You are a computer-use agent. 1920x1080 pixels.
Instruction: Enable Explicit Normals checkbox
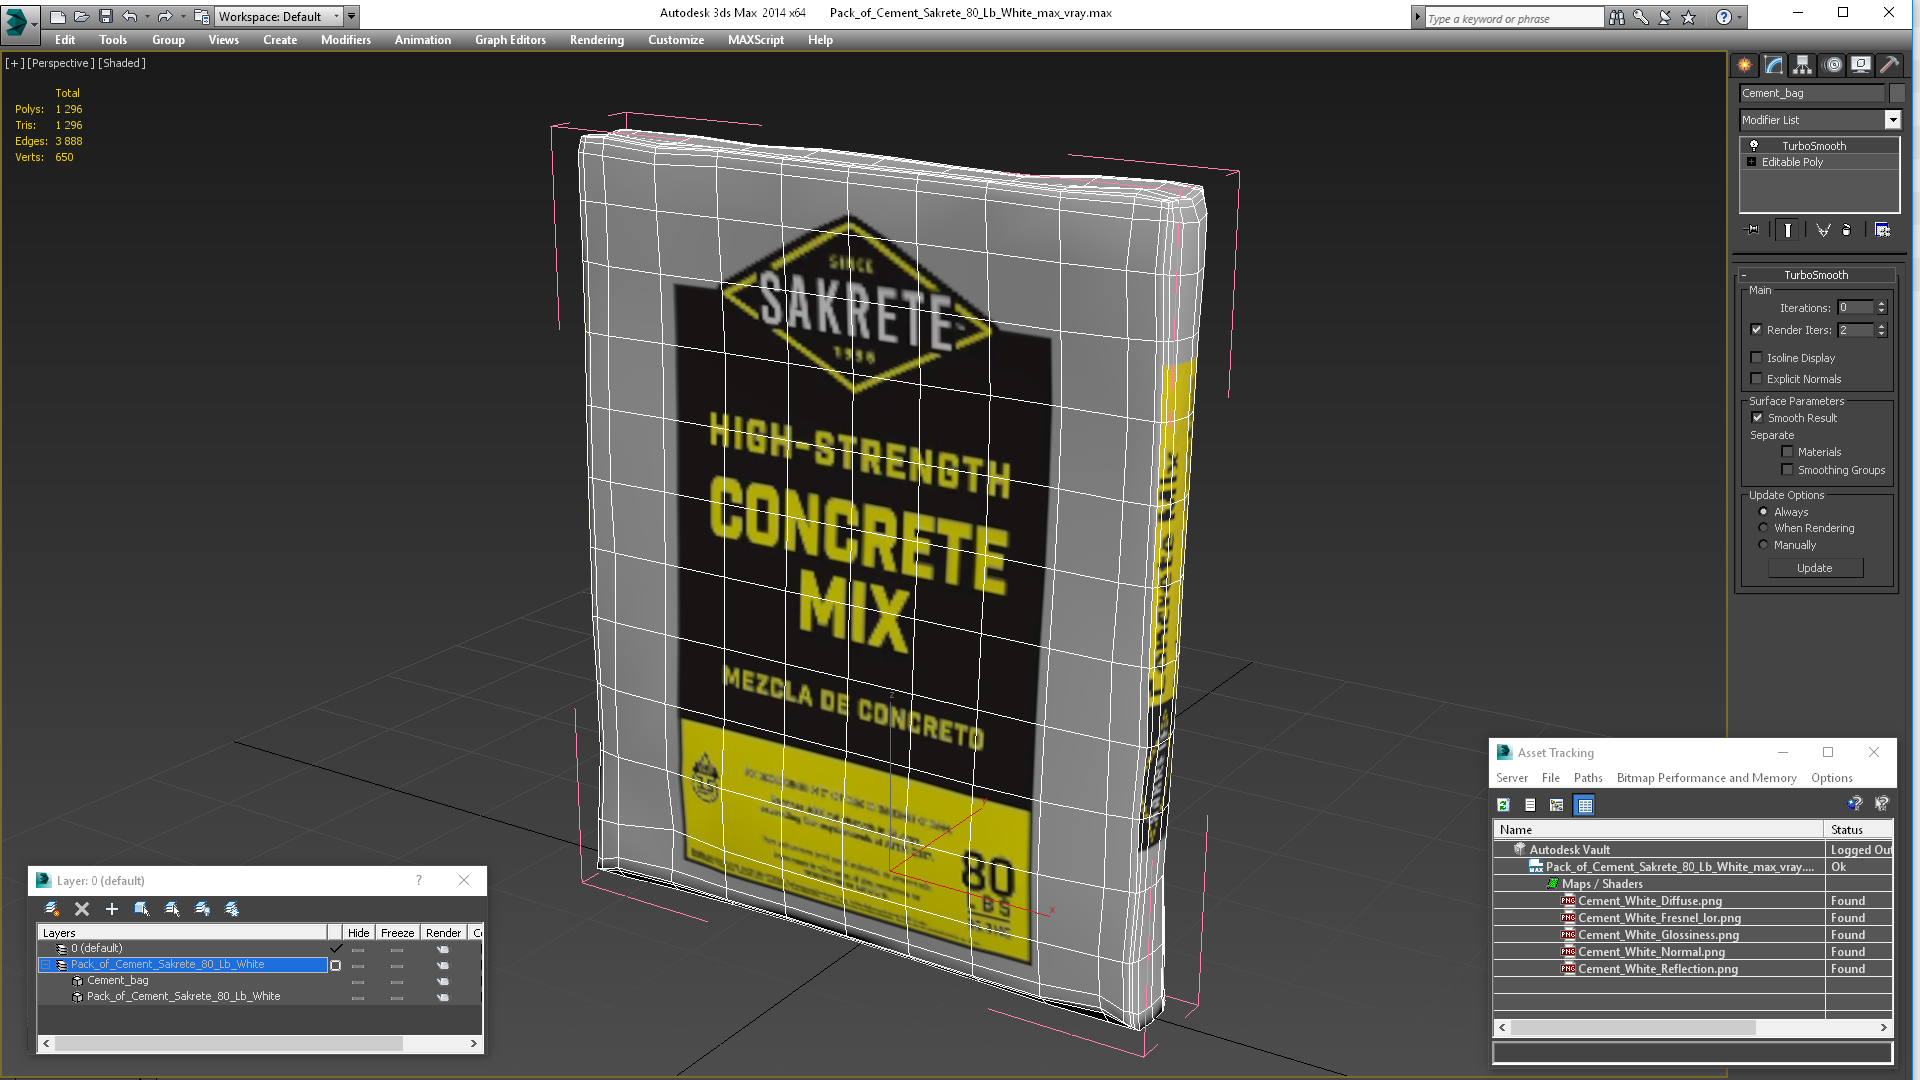(1756, 379)
